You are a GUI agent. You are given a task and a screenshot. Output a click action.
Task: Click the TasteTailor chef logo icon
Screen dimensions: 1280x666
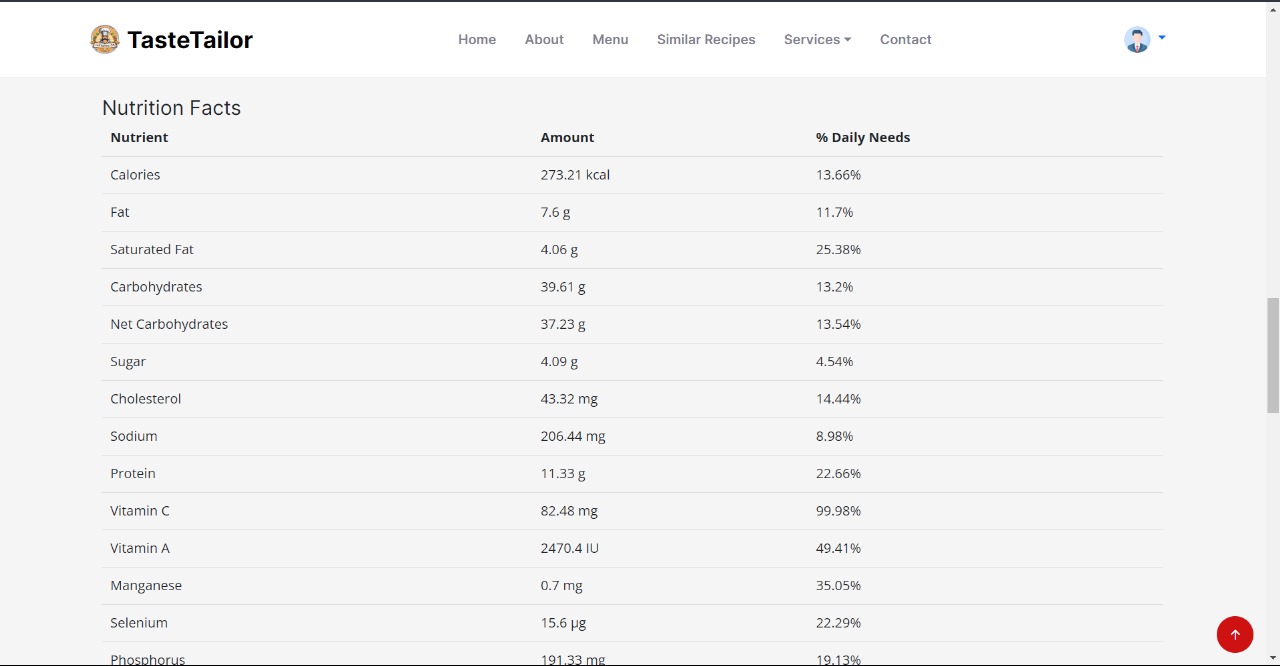tap(105, 39)
